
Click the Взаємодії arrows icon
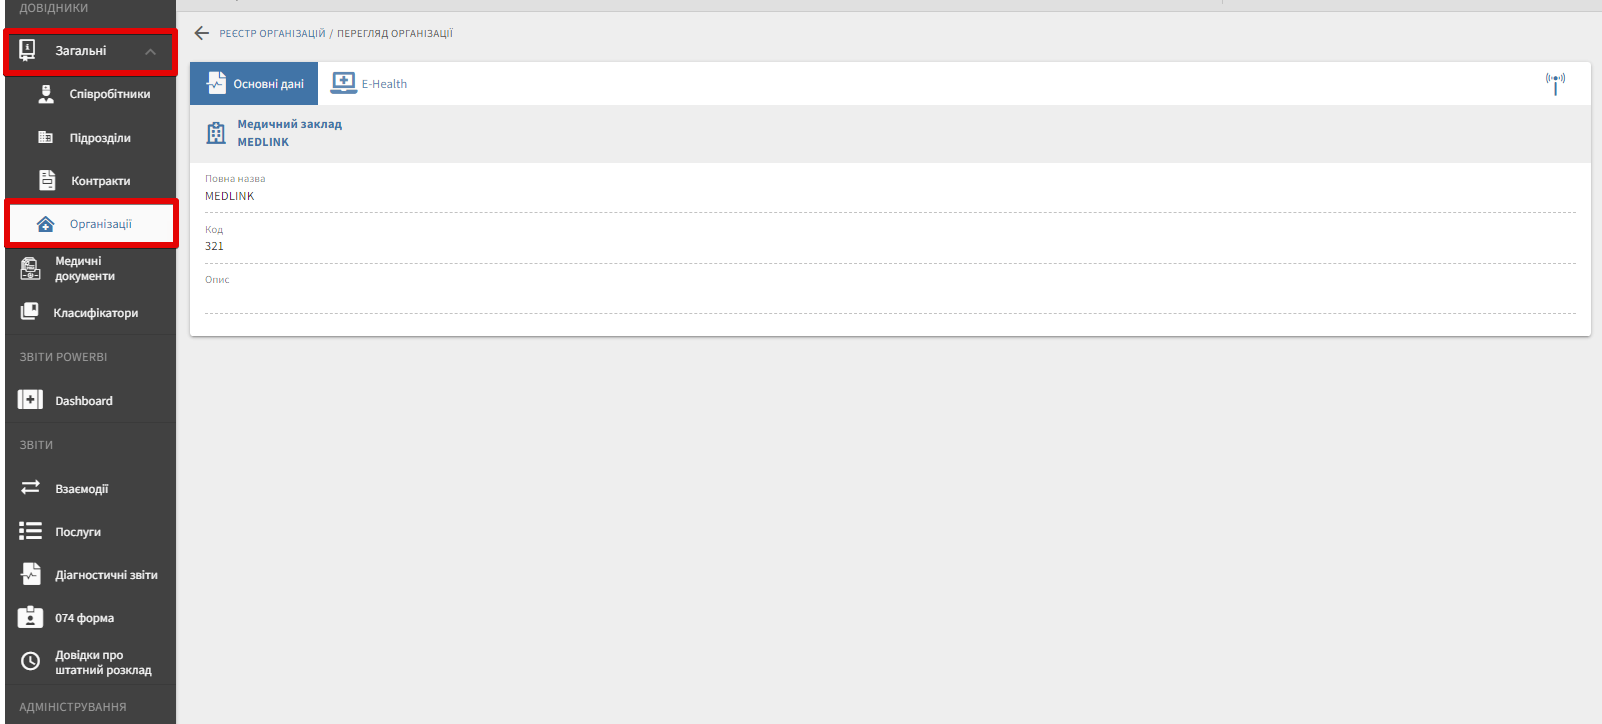pos(31,488)
